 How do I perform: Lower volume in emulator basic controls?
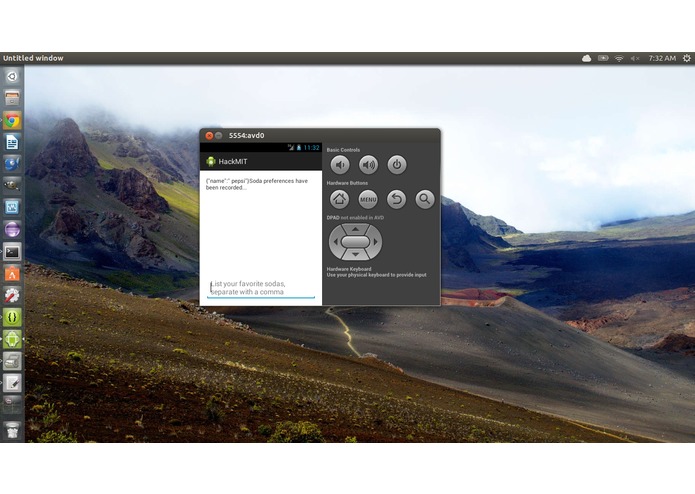click(x=340, y=165)
